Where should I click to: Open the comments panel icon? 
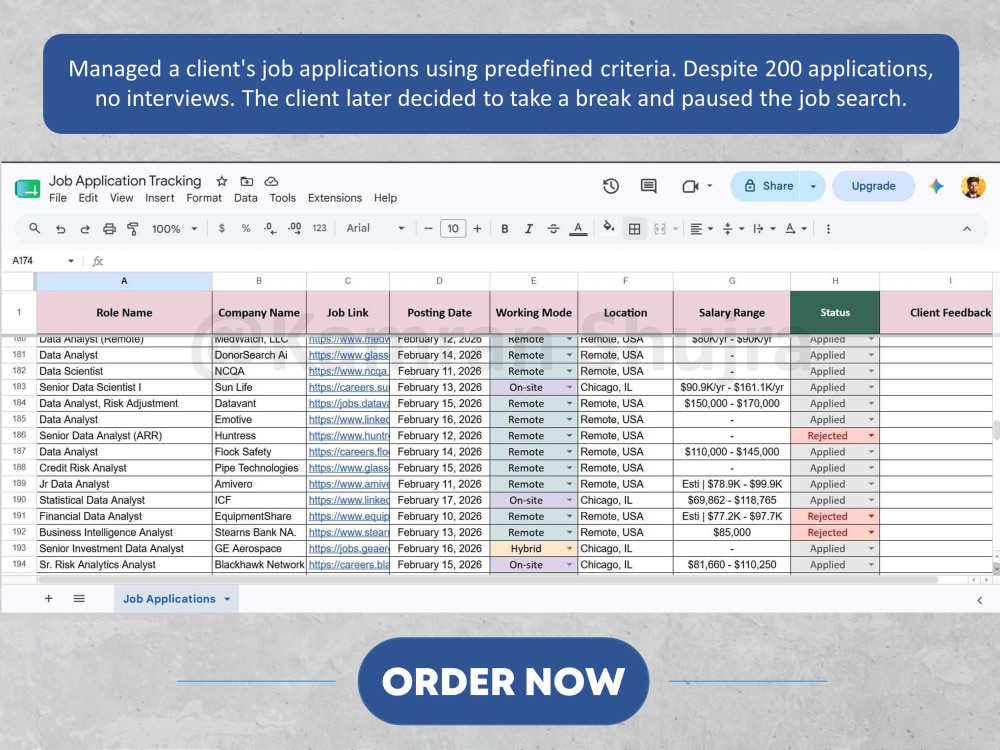pos(649,186)
